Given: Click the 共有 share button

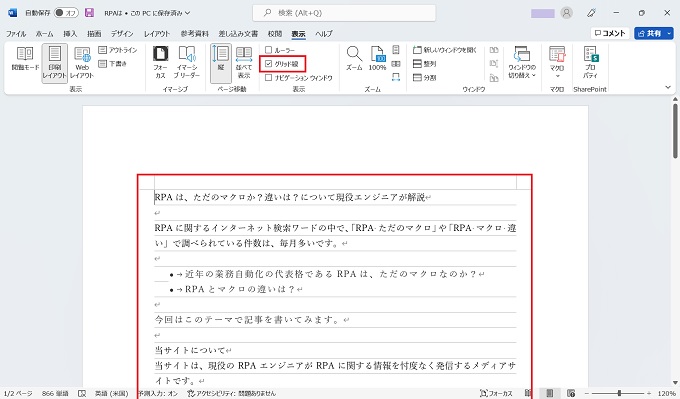Looking at the screenshot, I should coord(650,33).
